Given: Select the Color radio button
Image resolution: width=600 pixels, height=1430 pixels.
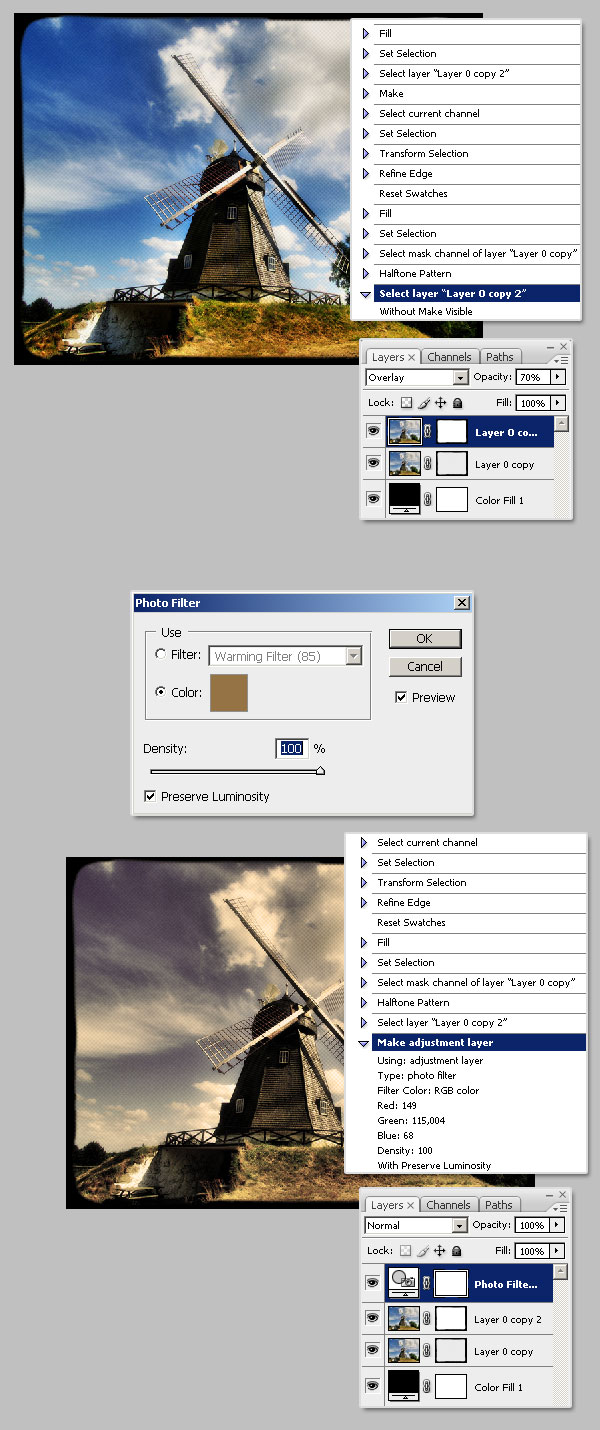Looking at the screenshot, I should pyautogui.click(x=161, y=692).
